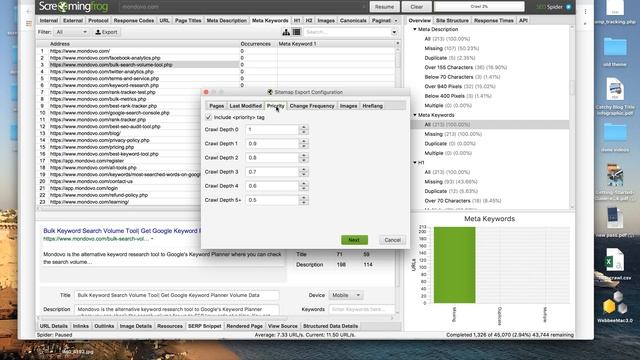The width and height of the screenshot is (640, 360).
Task: Toggle the Include priority tag checkbox
Action: 209,117
